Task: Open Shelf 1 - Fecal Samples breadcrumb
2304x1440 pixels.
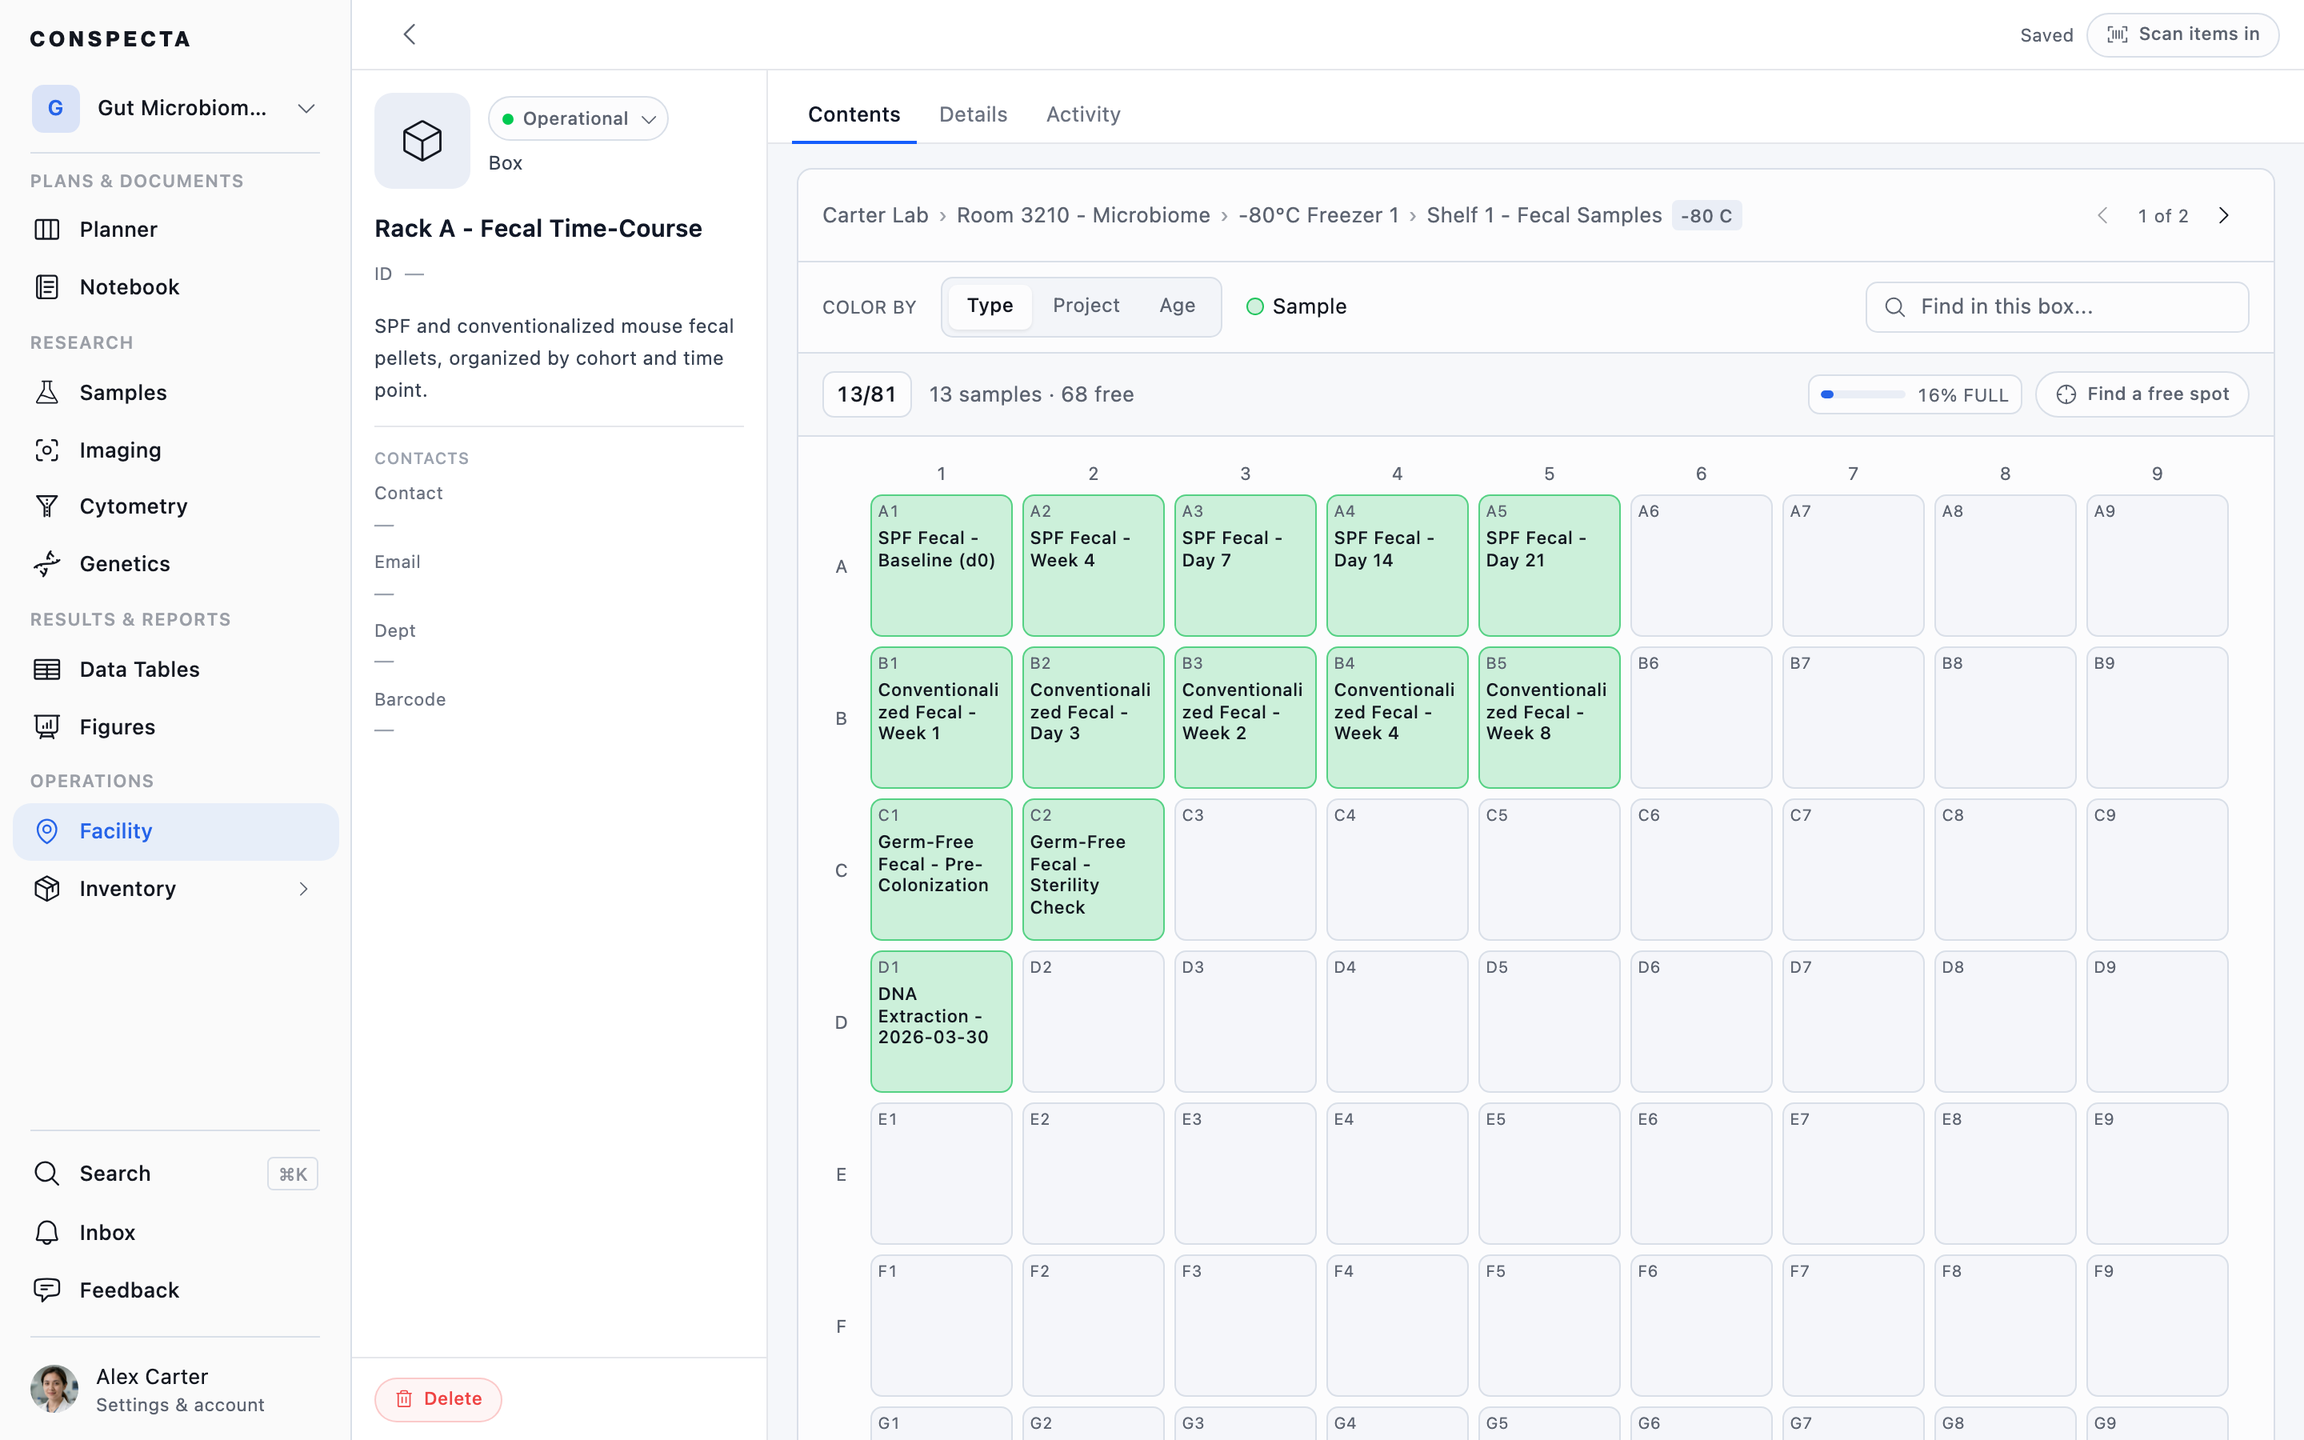Action: click(1544, 216)
